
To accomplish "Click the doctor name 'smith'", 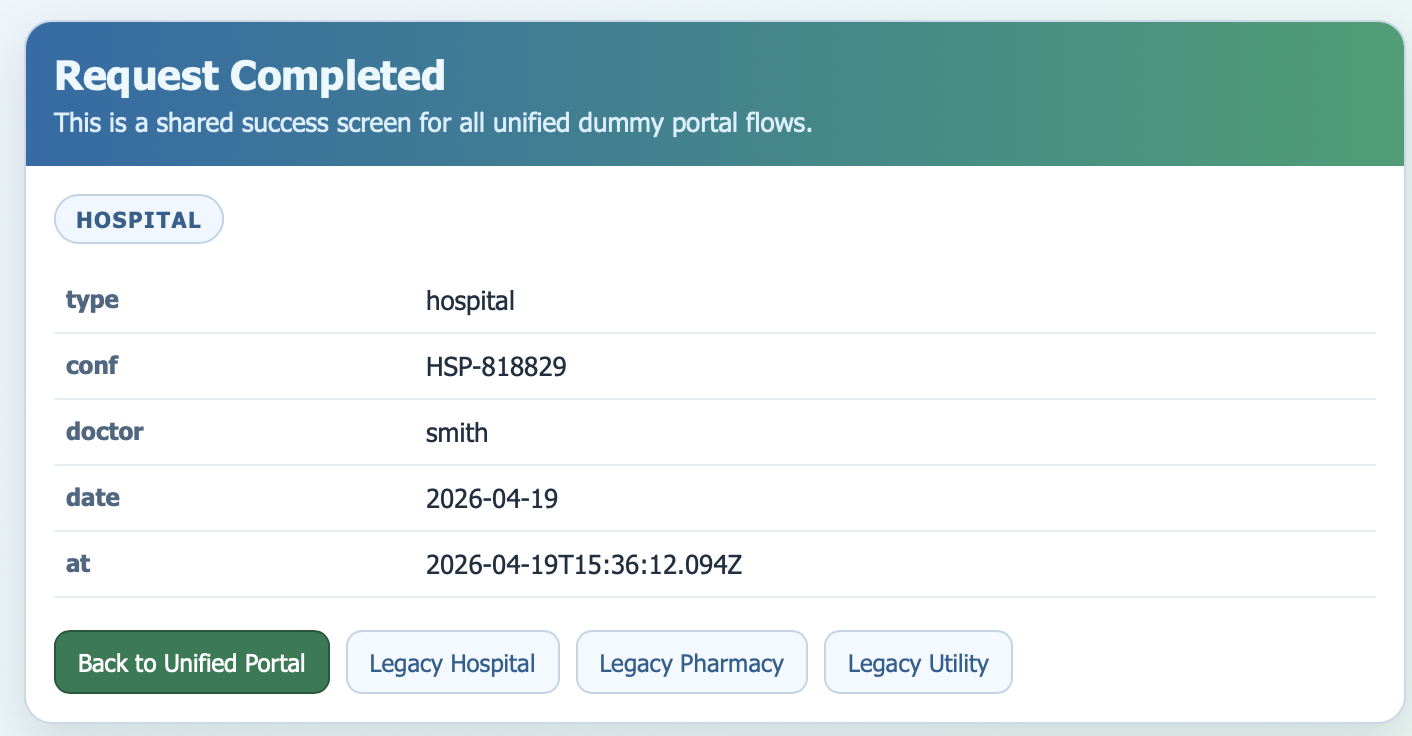I will (457, 433).
